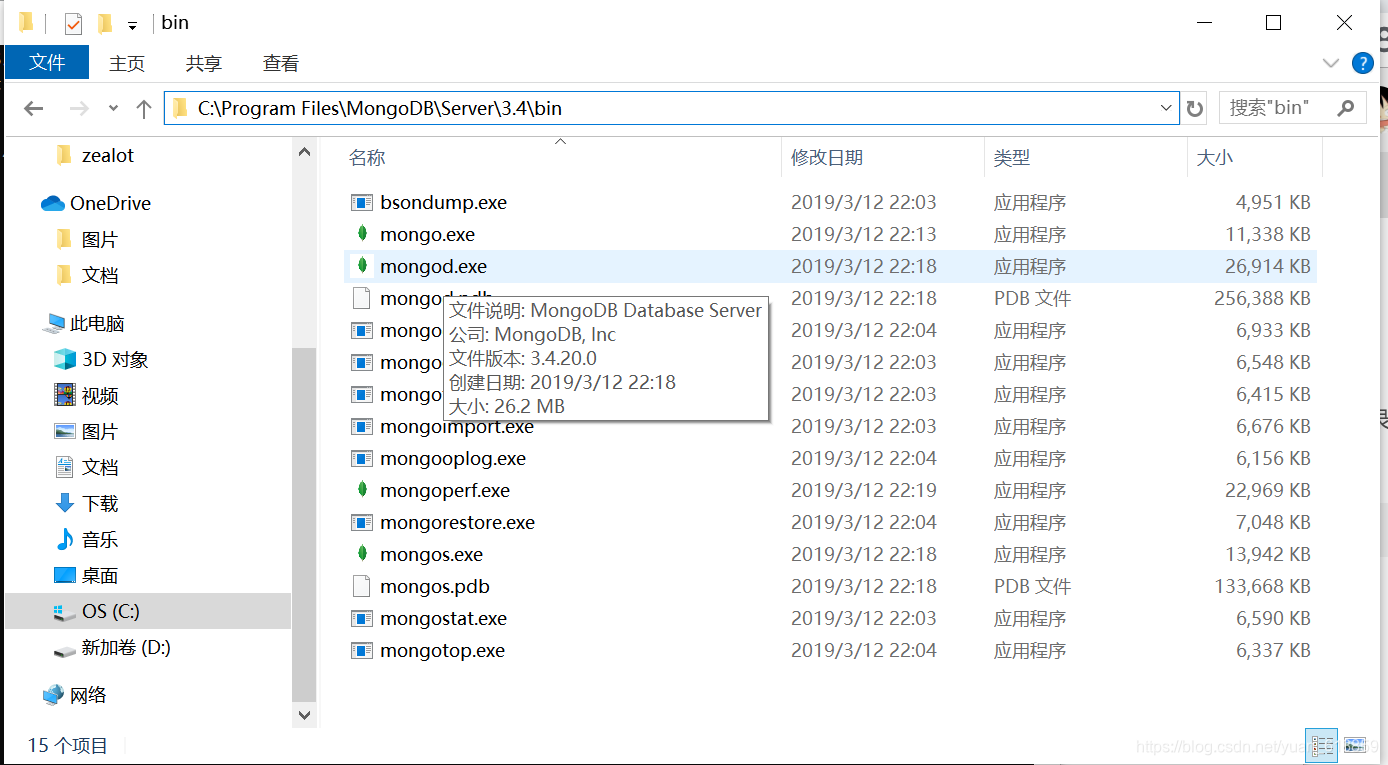Click the sidebar scroll down arrow
1388x765 pixels.
click(304, 715)
